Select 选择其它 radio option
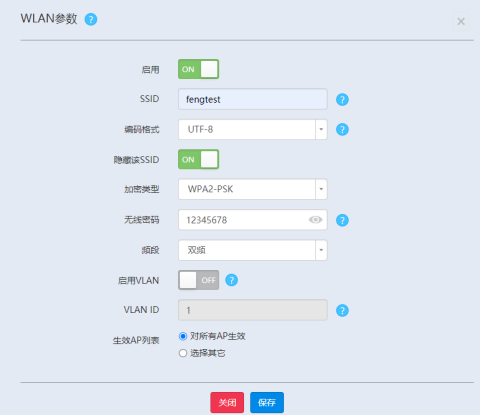The height and width of the screenshot is (415, 480). [x=183, y=353]
